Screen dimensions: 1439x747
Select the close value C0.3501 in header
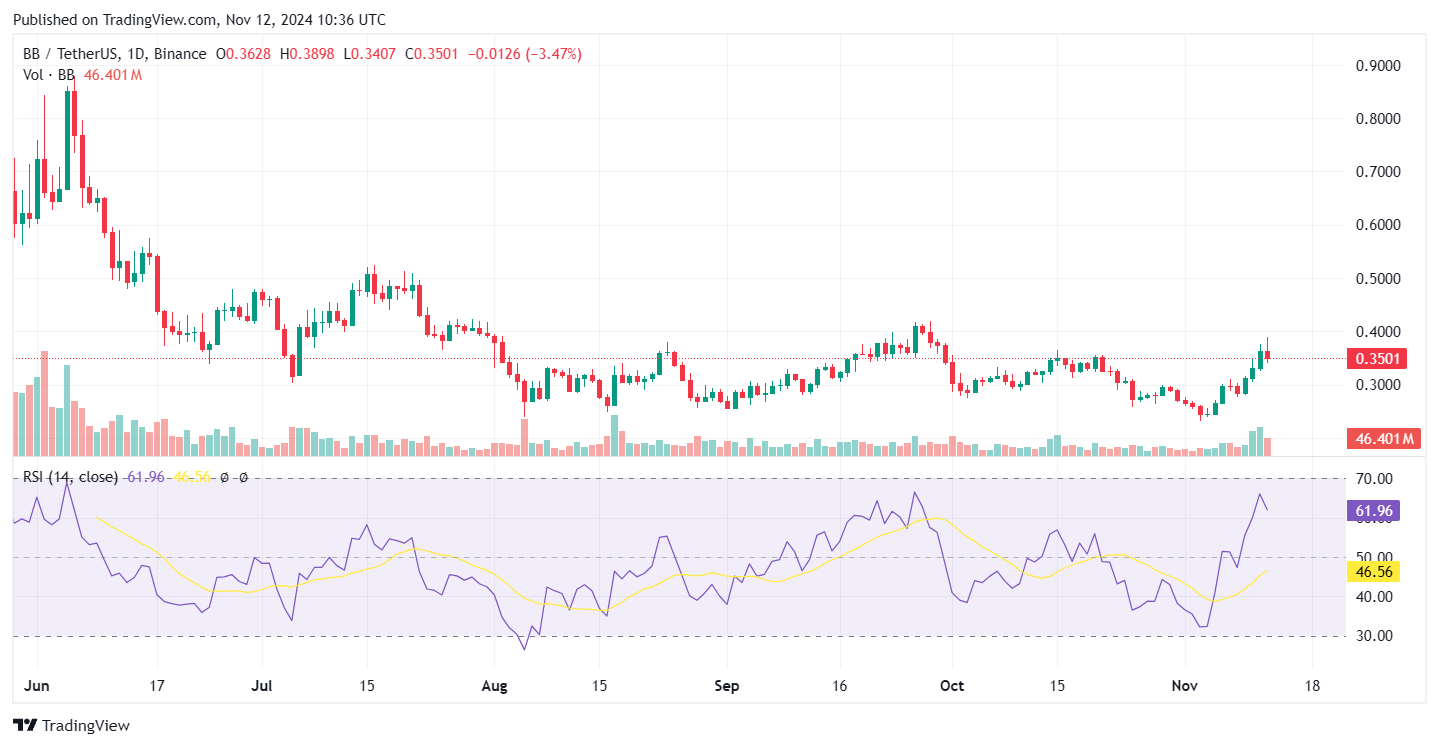(x=432, y=54)
